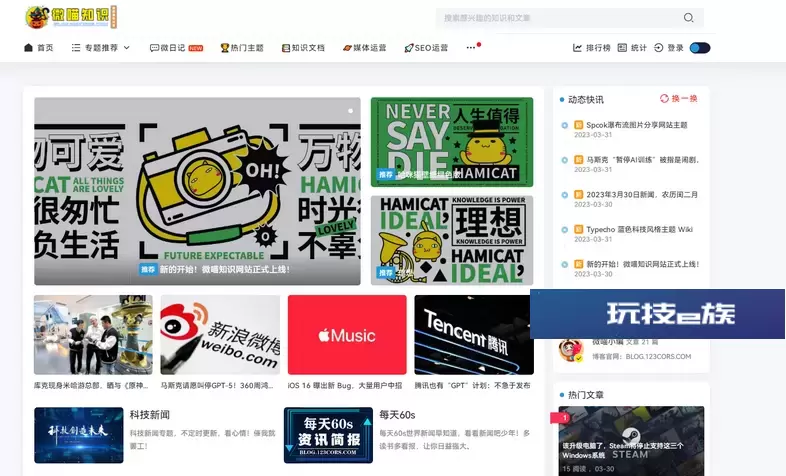Open the red Apple Music article thumbnail
786x476 pixels.
[347, 335]
